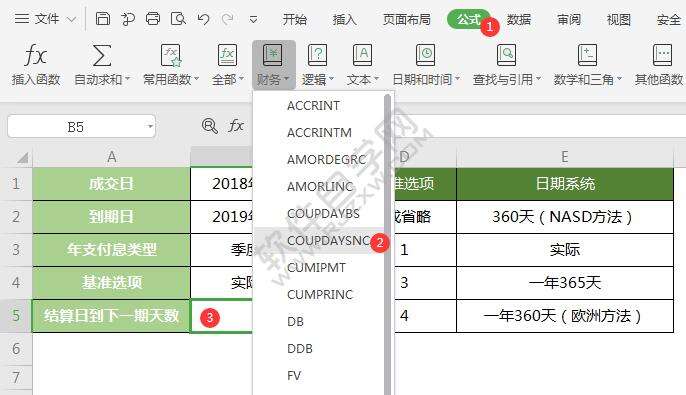Switch to the 插入 tab
686x395 pixels.
click(x=344, y=19)
